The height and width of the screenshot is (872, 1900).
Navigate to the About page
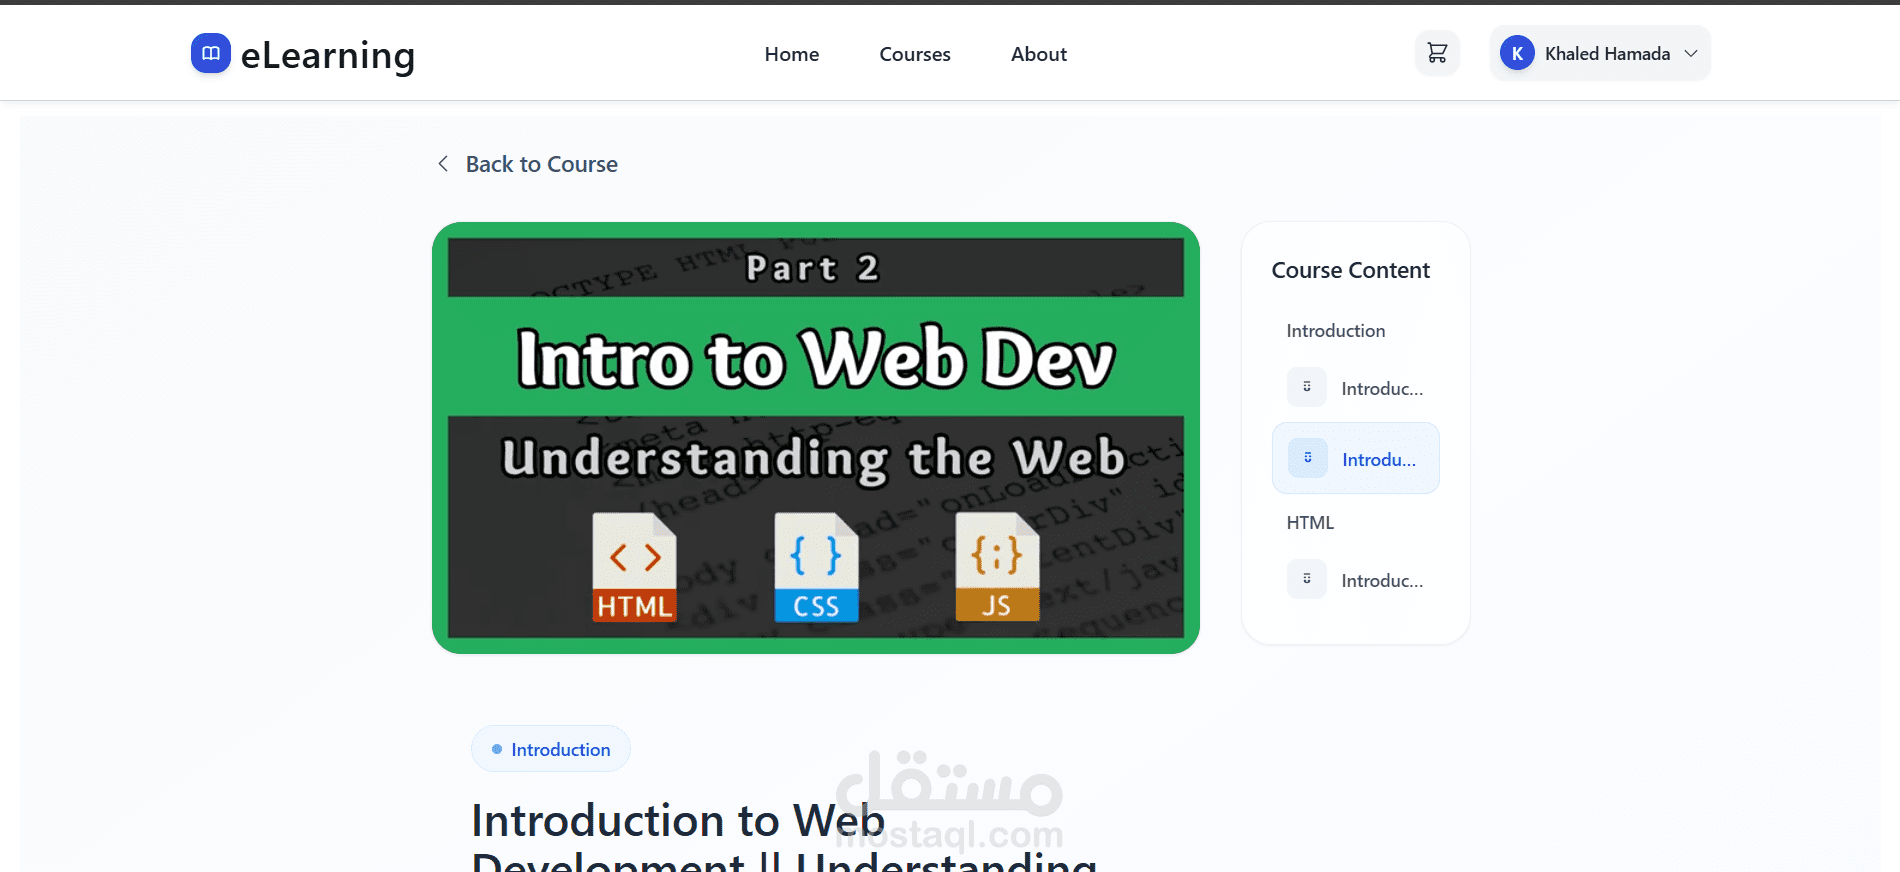(1039, 54)
